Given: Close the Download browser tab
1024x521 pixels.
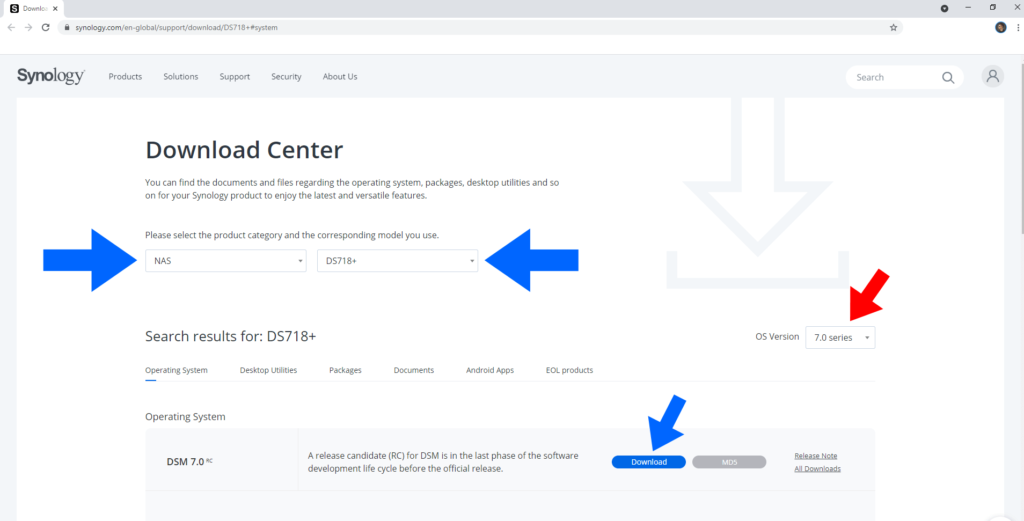Looking at the screenshot, I should (56, 8).
